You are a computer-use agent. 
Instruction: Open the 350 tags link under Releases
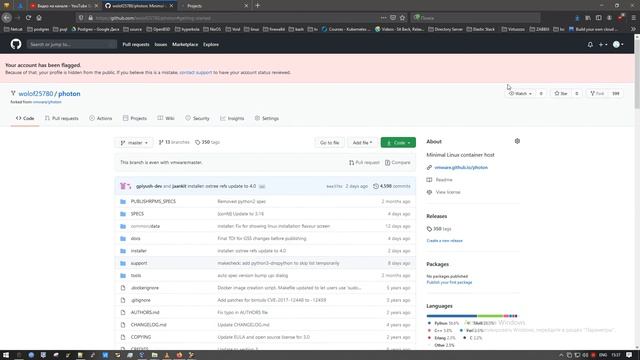[x=439, y=229]
